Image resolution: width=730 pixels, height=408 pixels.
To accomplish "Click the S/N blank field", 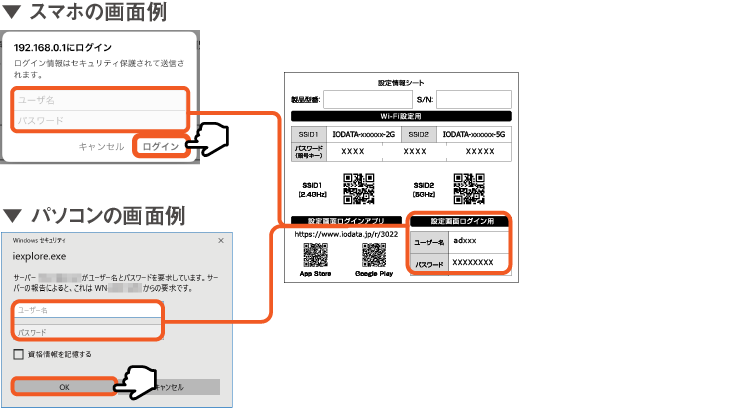I will pos(473,99).
